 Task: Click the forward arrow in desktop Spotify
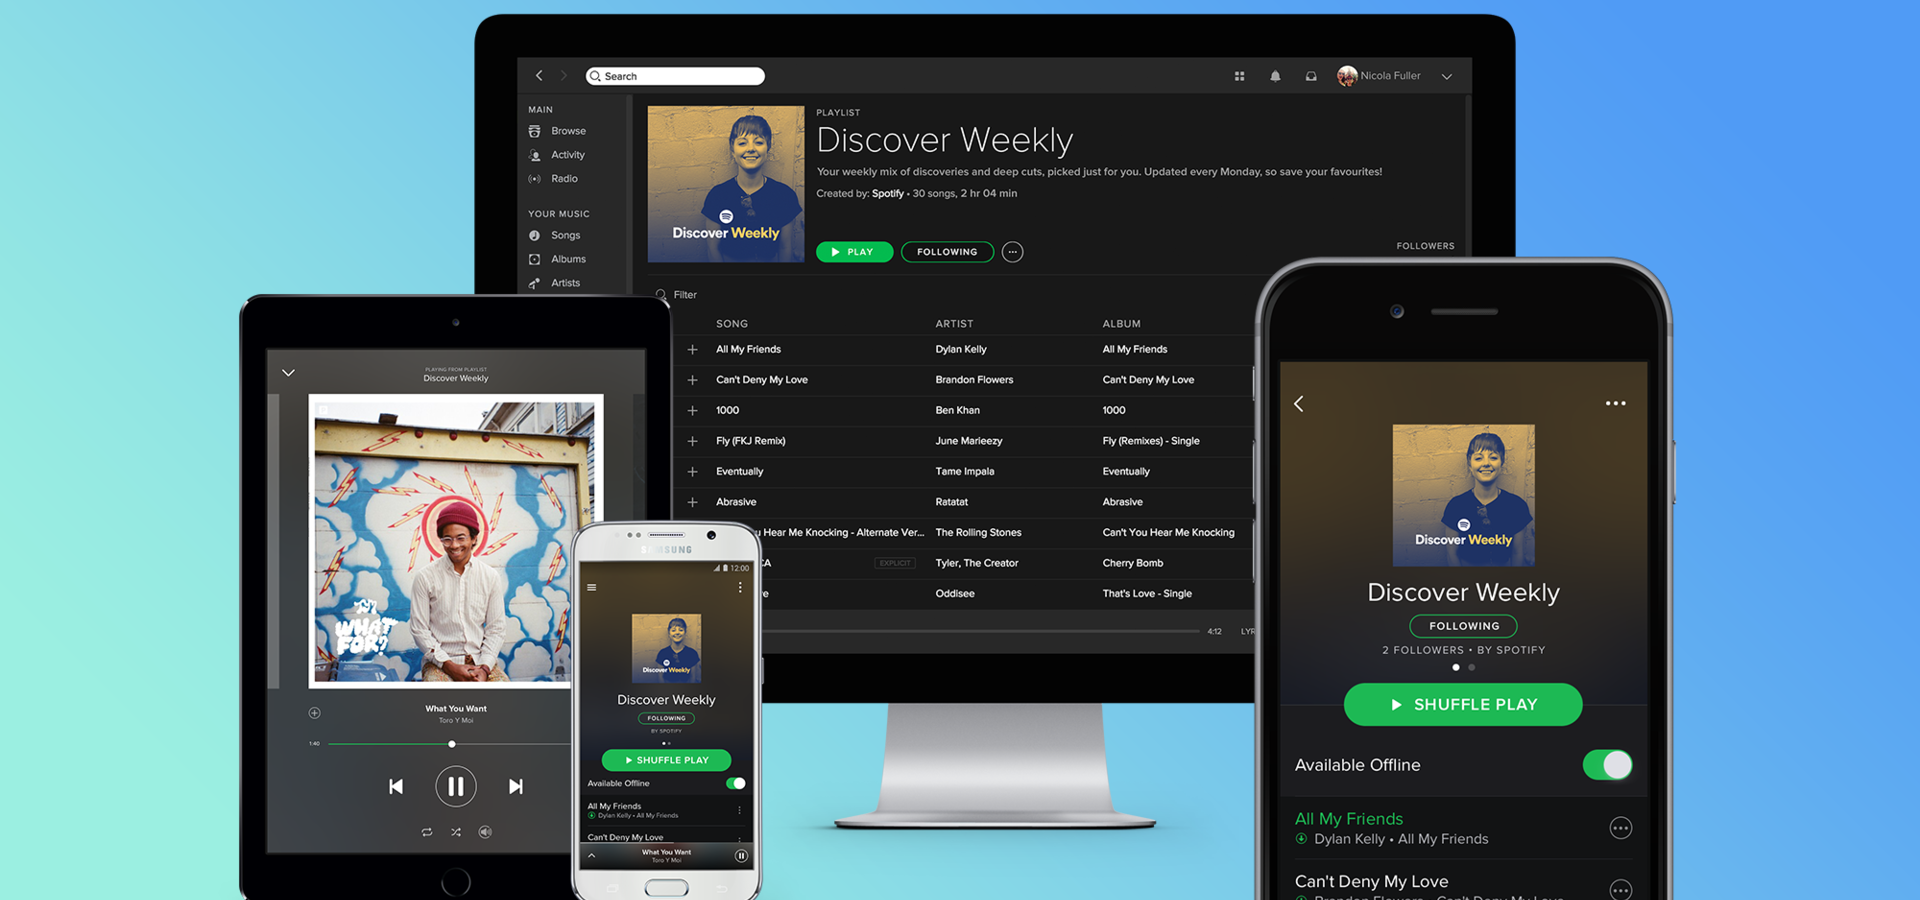pyautogui.click(x=563, y=76)
